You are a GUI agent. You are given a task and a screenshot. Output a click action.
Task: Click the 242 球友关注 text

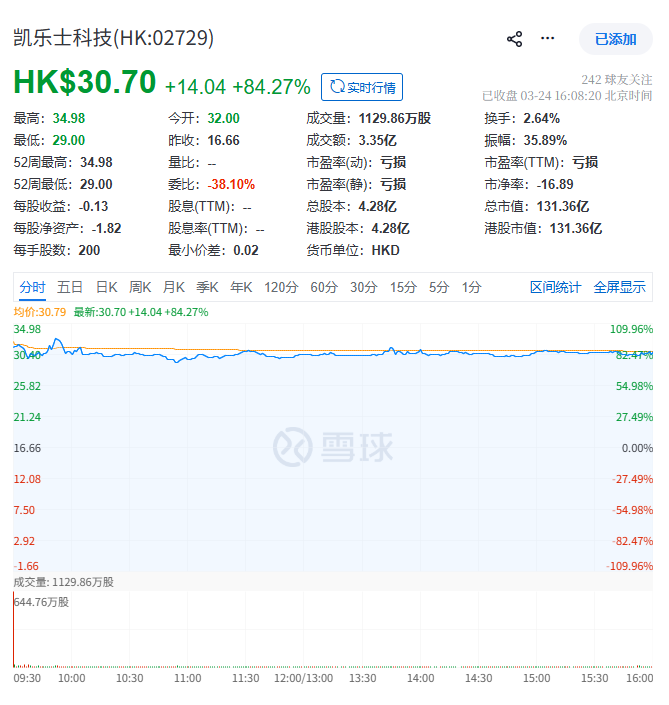tap(616, 80)
